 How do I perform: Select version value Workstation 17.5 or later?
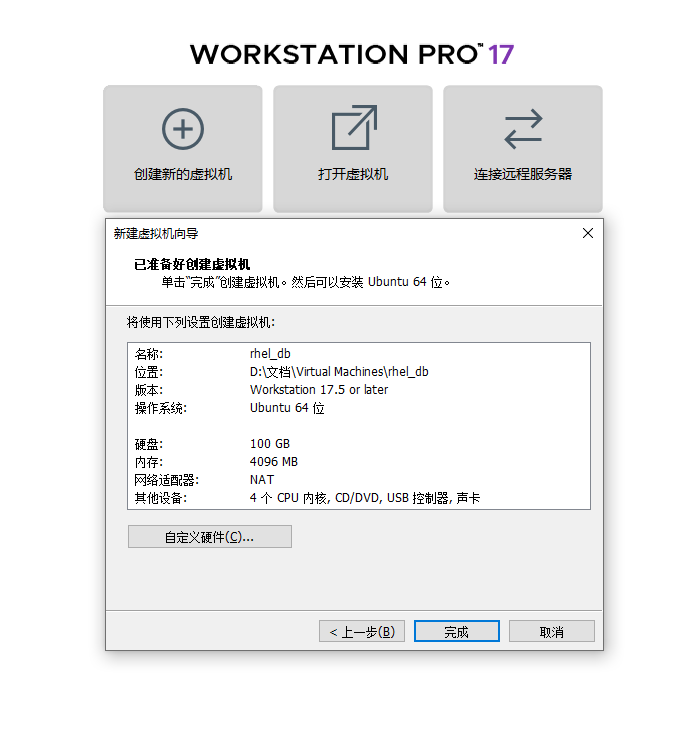(319, 390)
